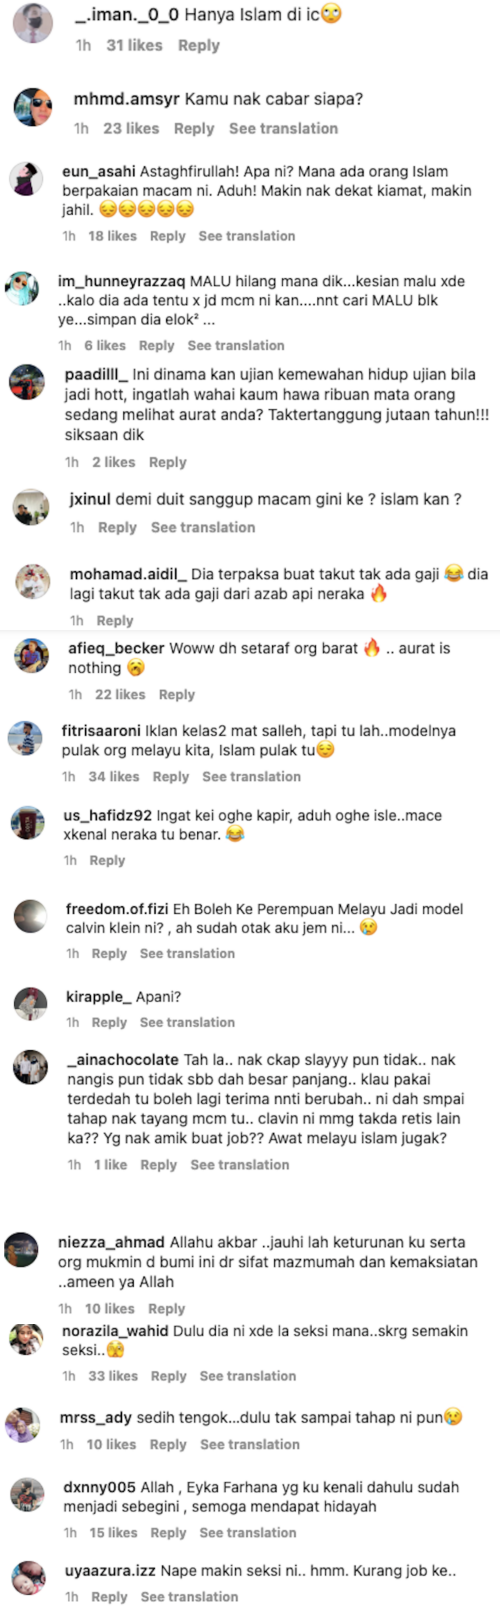Image resolution: width=500 pixels, height=1610 pixels.
Task: See translation of im_hunneyrazzaq comment
Action: click(236, 345)
